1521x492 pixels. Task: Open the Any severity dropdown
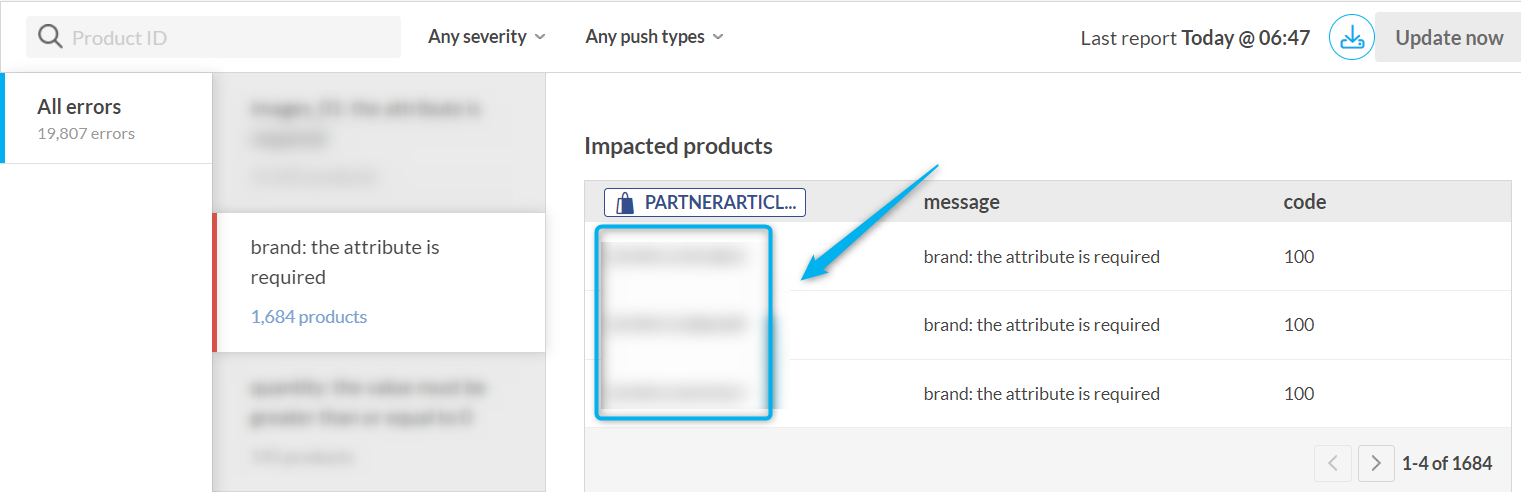point(487,37)
